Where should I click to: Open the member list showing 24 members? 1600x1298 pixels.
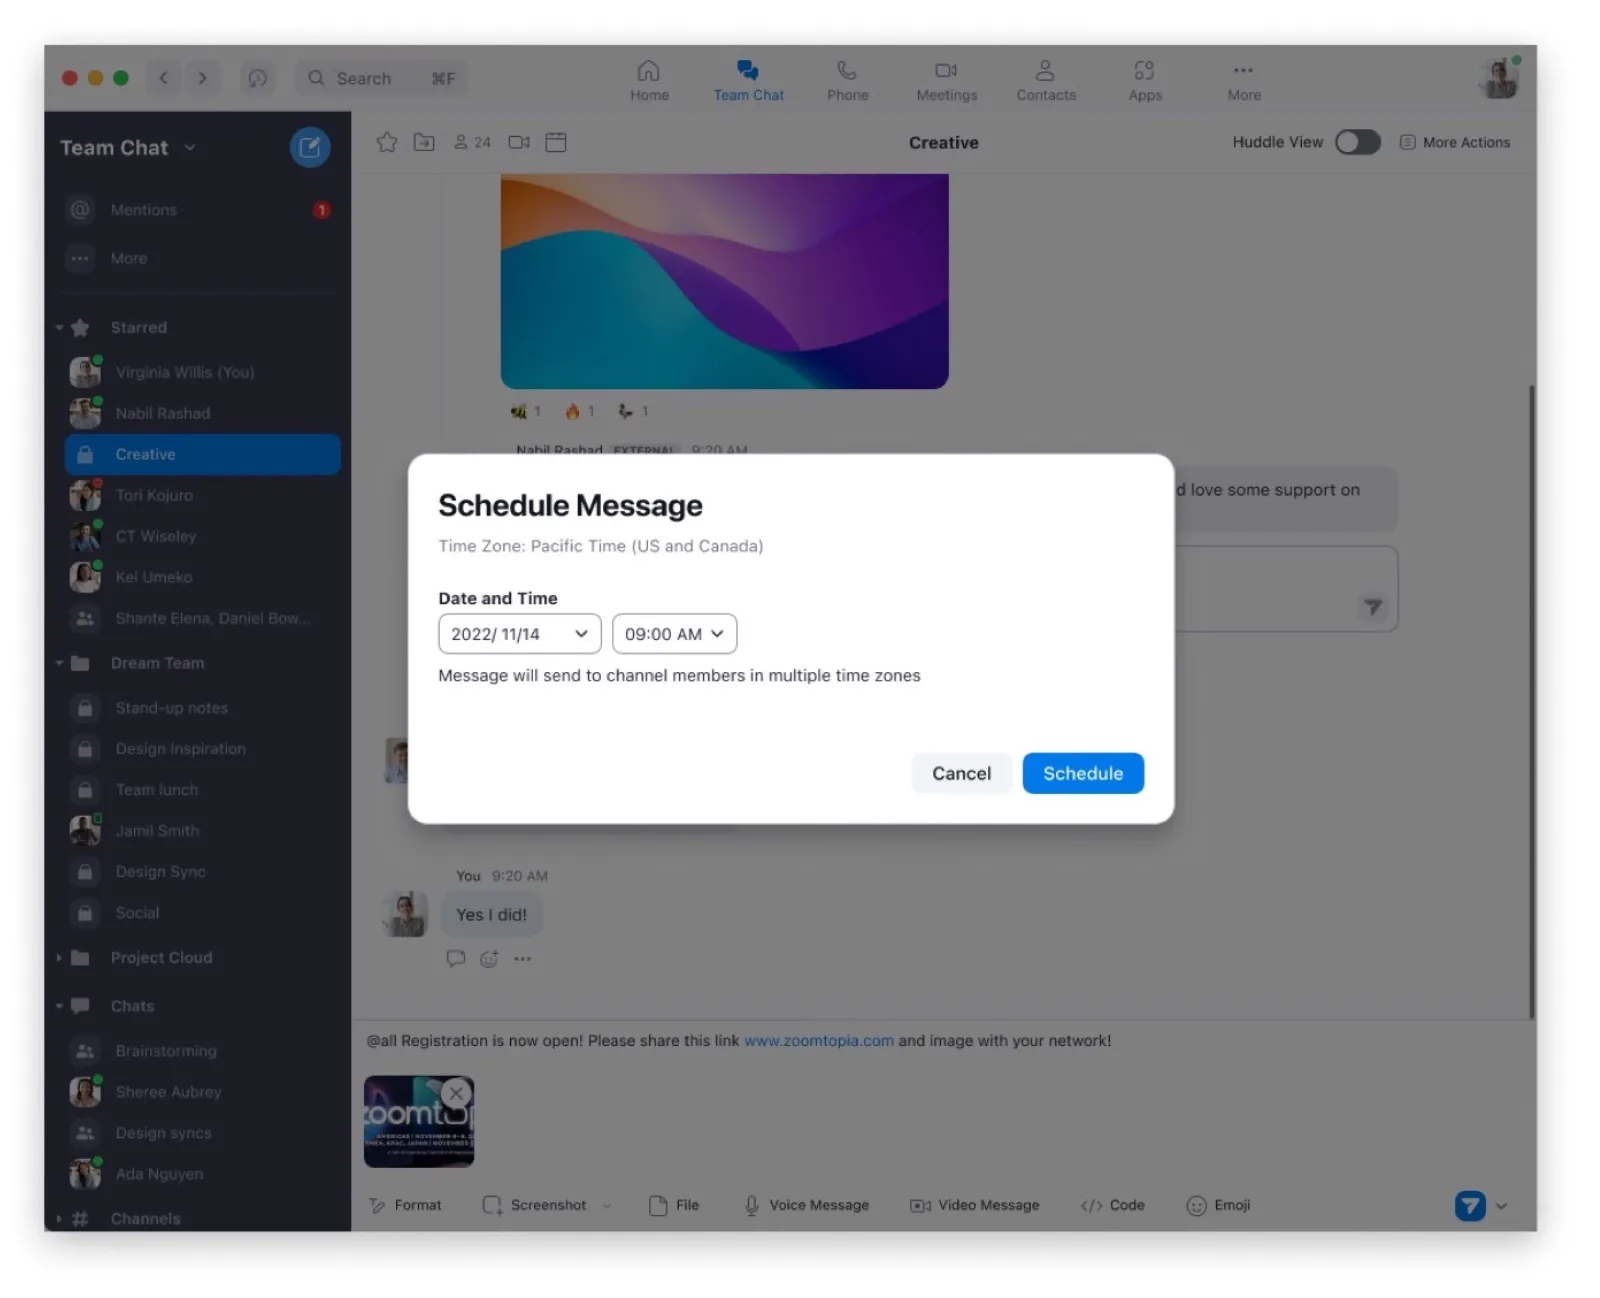(470, 142)
